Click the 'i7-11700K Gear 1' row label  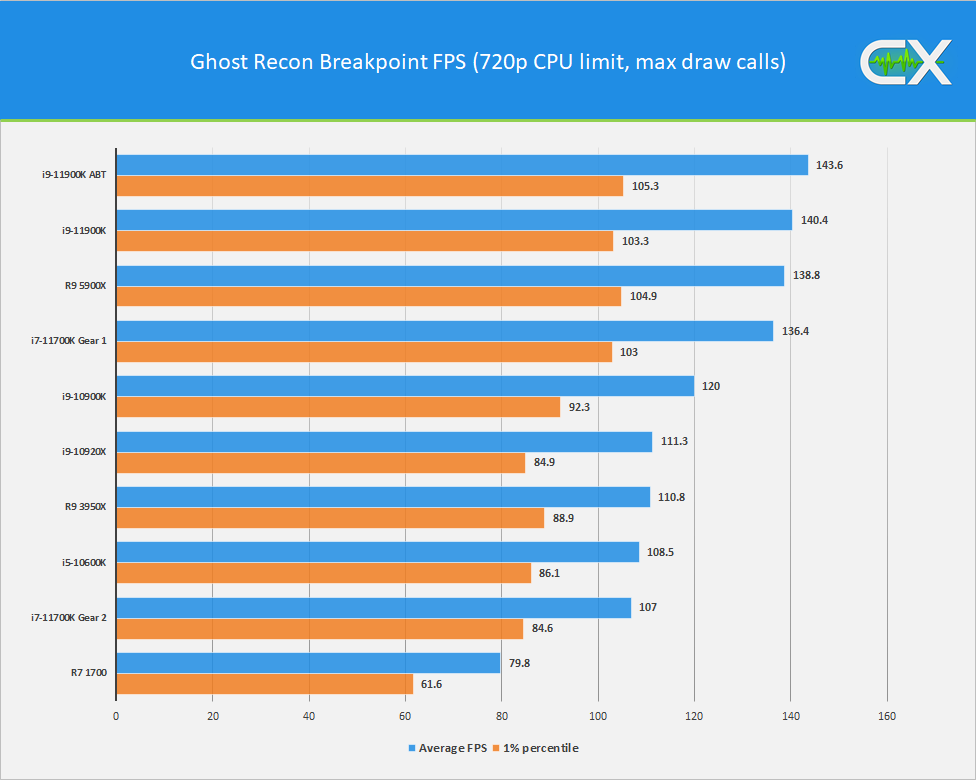(69, 341)
